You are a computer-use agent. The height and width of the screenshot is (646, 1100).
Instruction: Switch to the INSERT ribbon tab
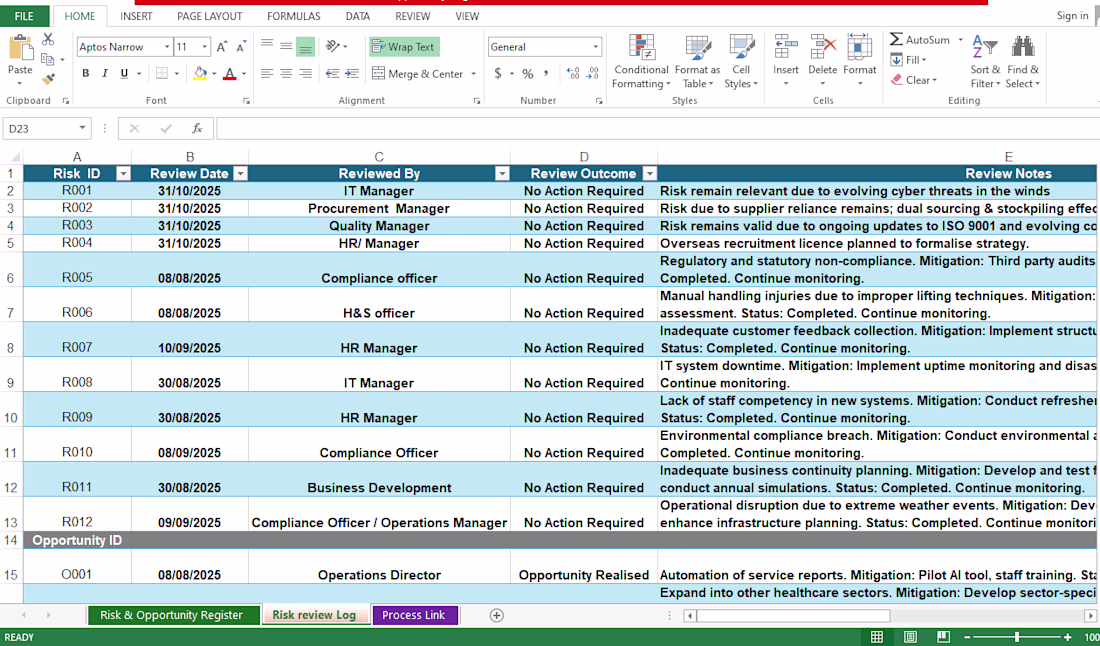pyautogui.click(x=136, y=16)
